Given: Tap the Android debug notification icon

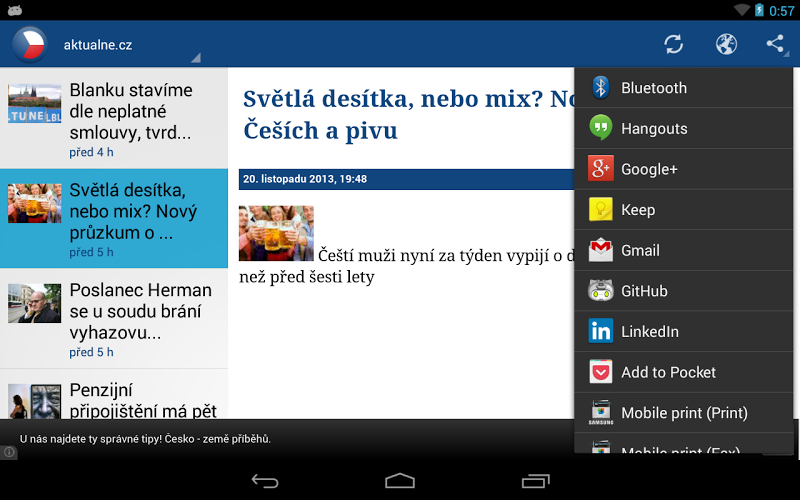Looking at the screenshot, I should tap(15, 10).
